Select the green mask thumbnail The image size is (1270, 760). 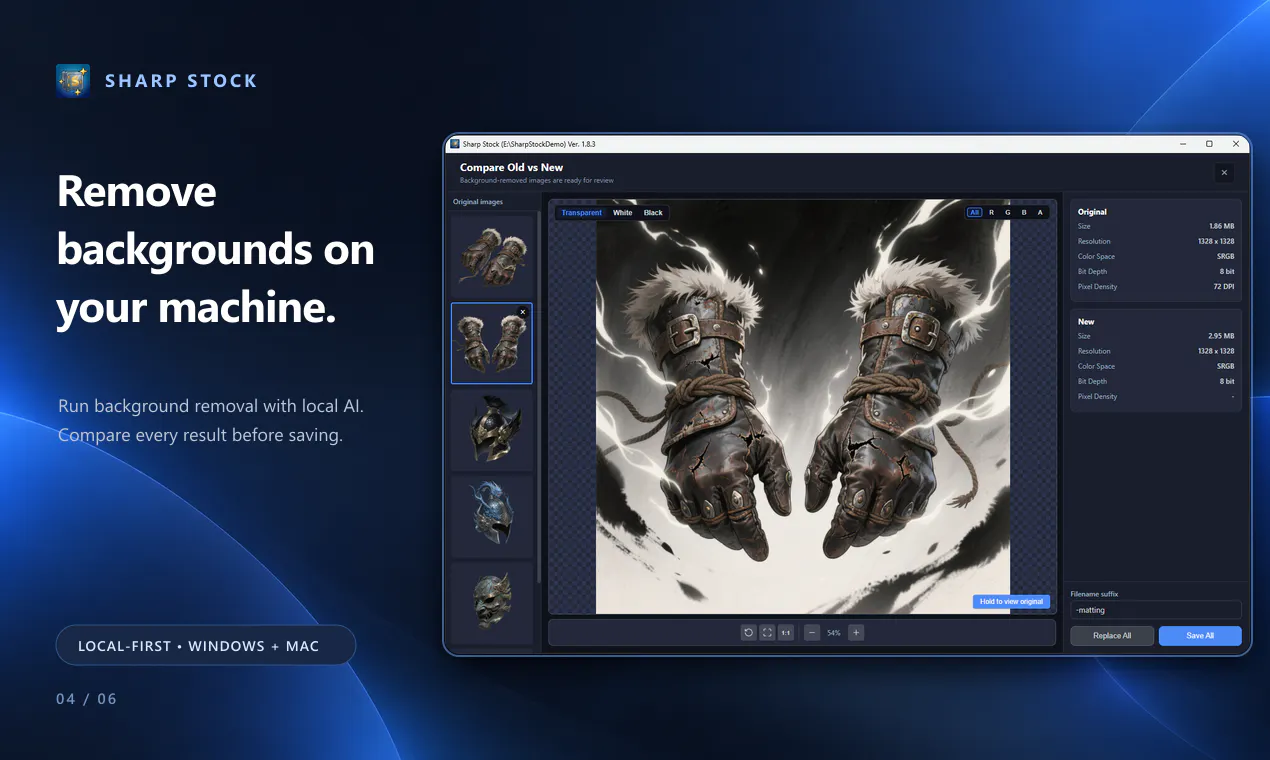[492, 602]
